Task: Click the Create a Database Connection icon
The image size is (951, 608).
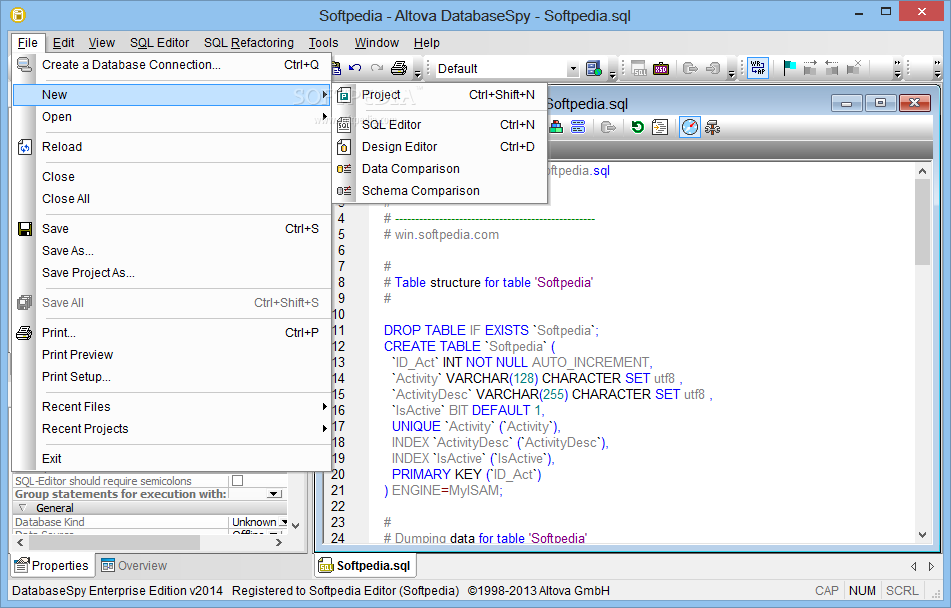Action: [25, 65]
